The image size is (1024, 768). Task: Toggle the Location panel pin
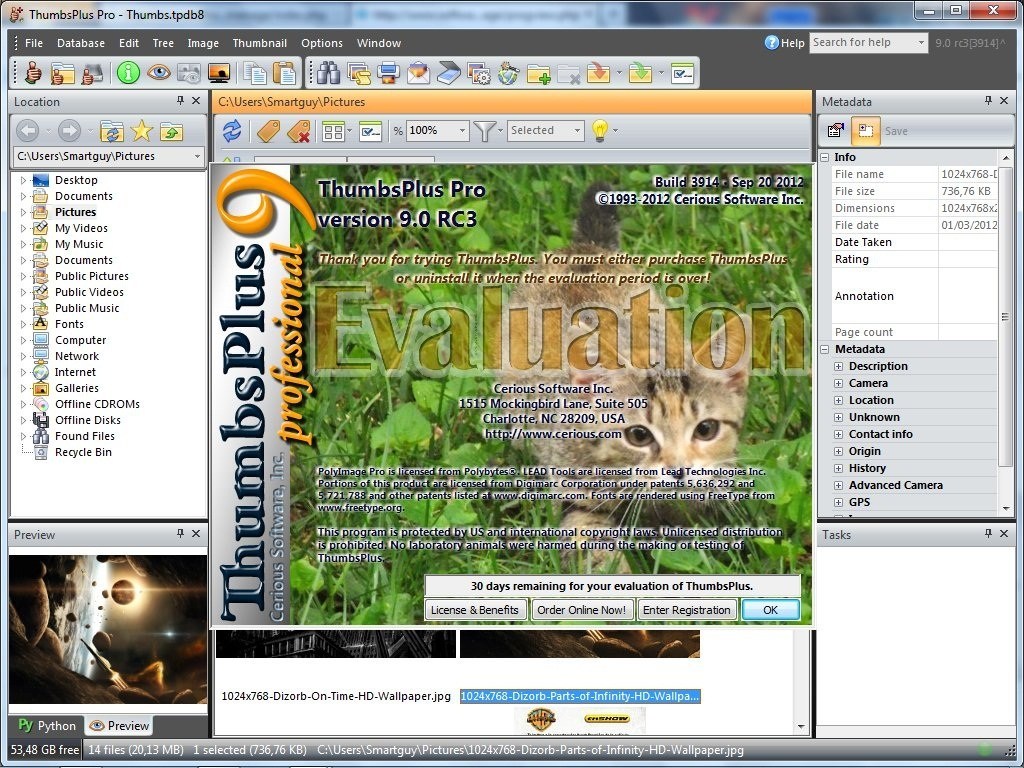pyautogui.click(x=180, y=101)
